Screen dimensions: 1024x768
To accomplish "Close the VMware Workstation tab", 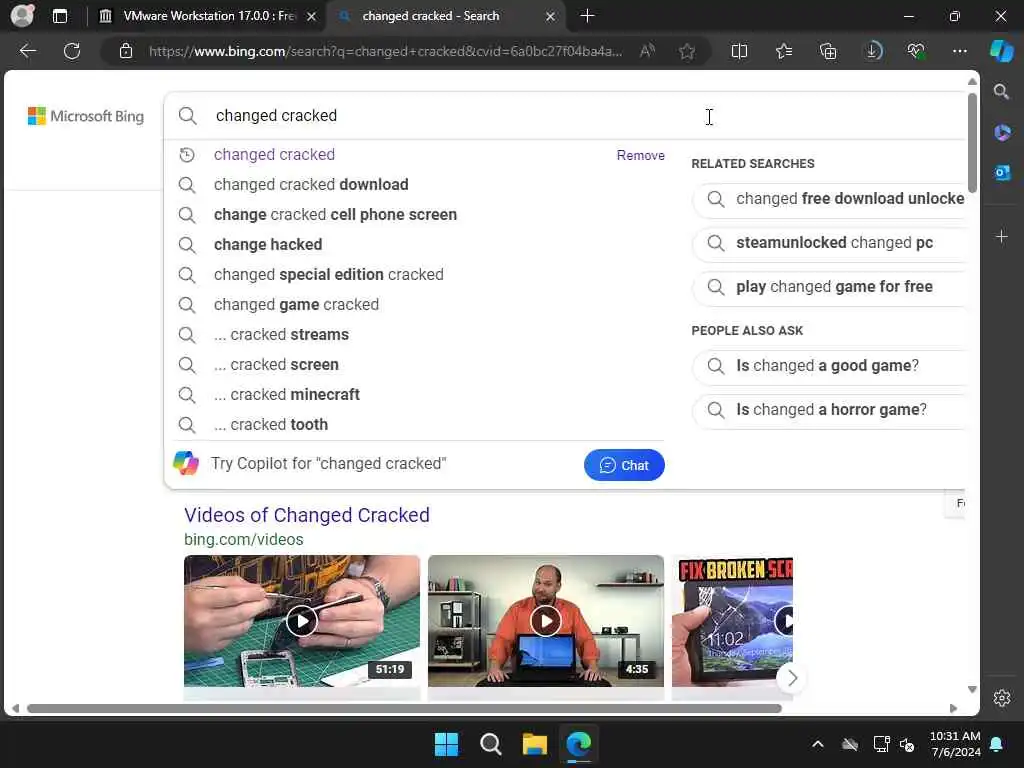I will tap(312, 16).
